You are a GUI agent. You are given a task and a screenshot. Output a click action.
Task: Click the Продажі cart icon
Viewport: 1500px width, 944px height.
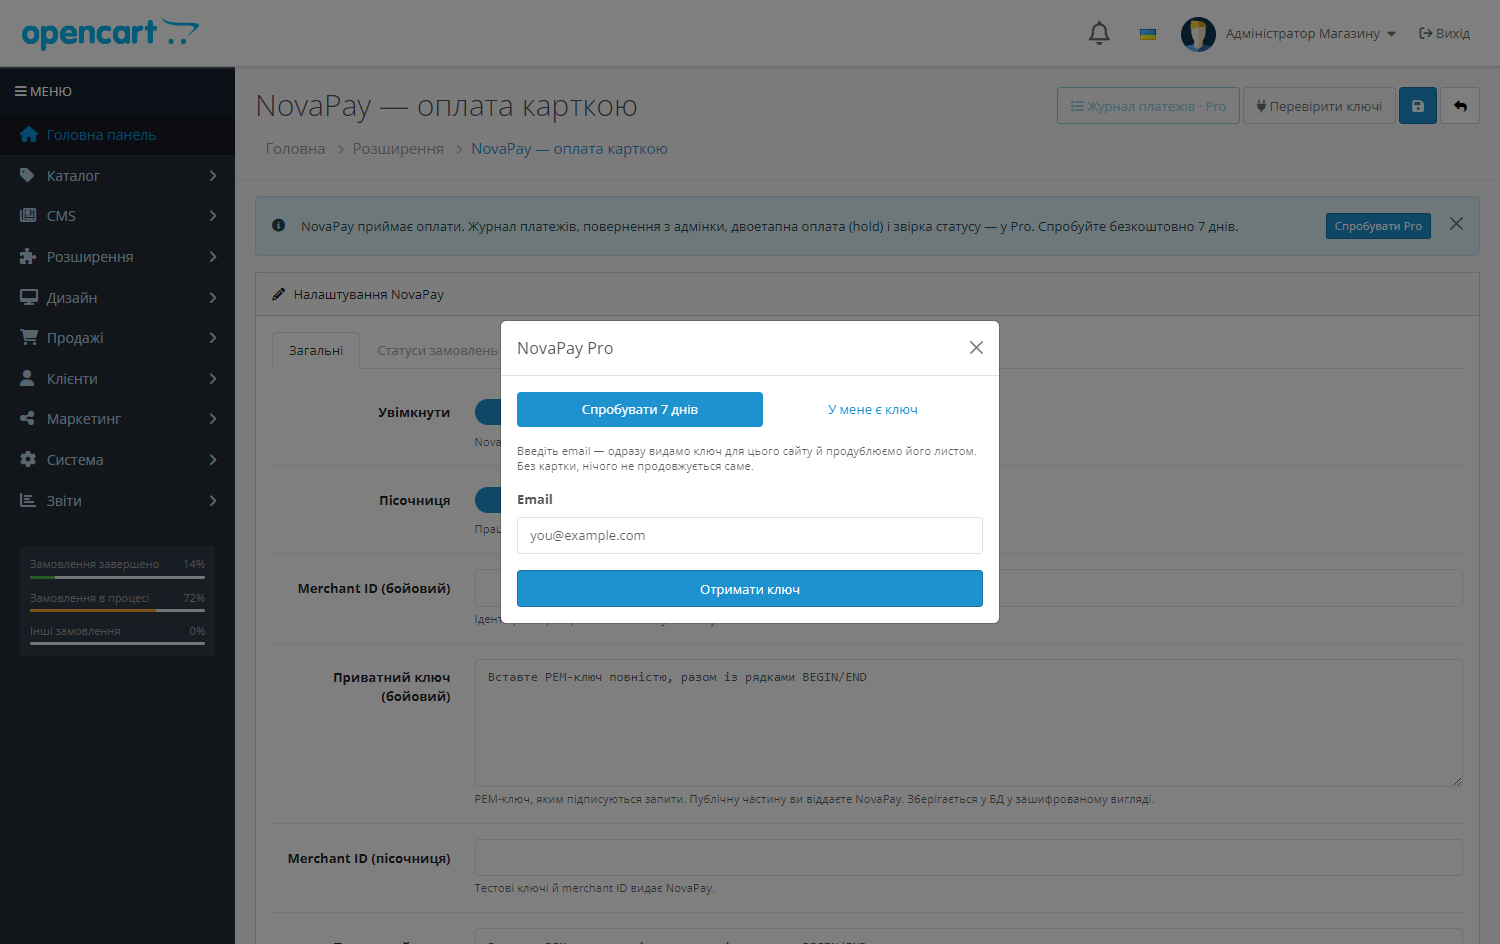[x=28, y=337]
